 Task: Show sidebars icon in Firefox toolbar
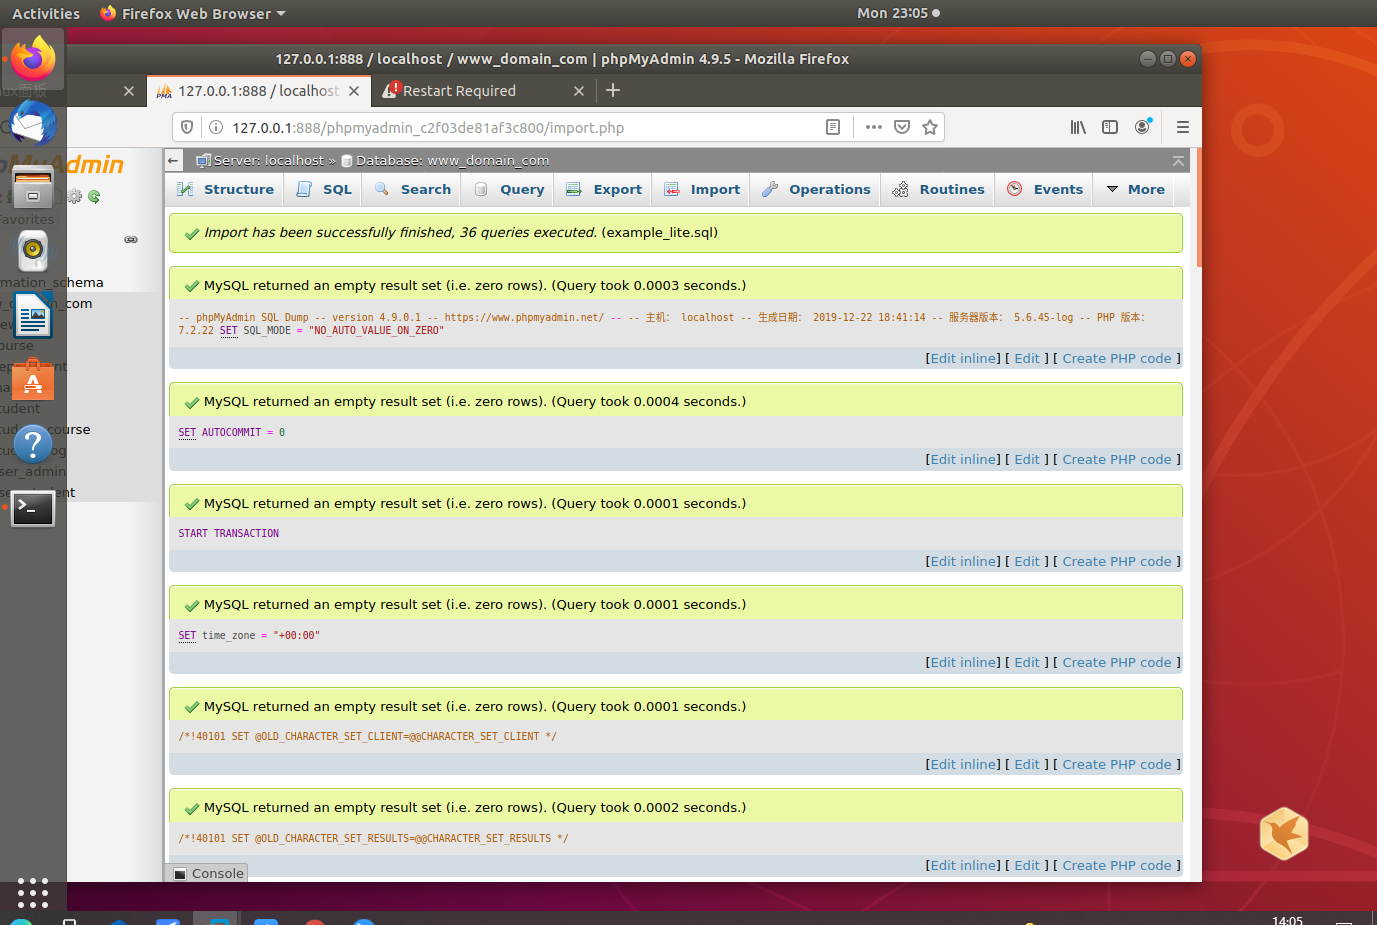click(x=1110, y=127)
